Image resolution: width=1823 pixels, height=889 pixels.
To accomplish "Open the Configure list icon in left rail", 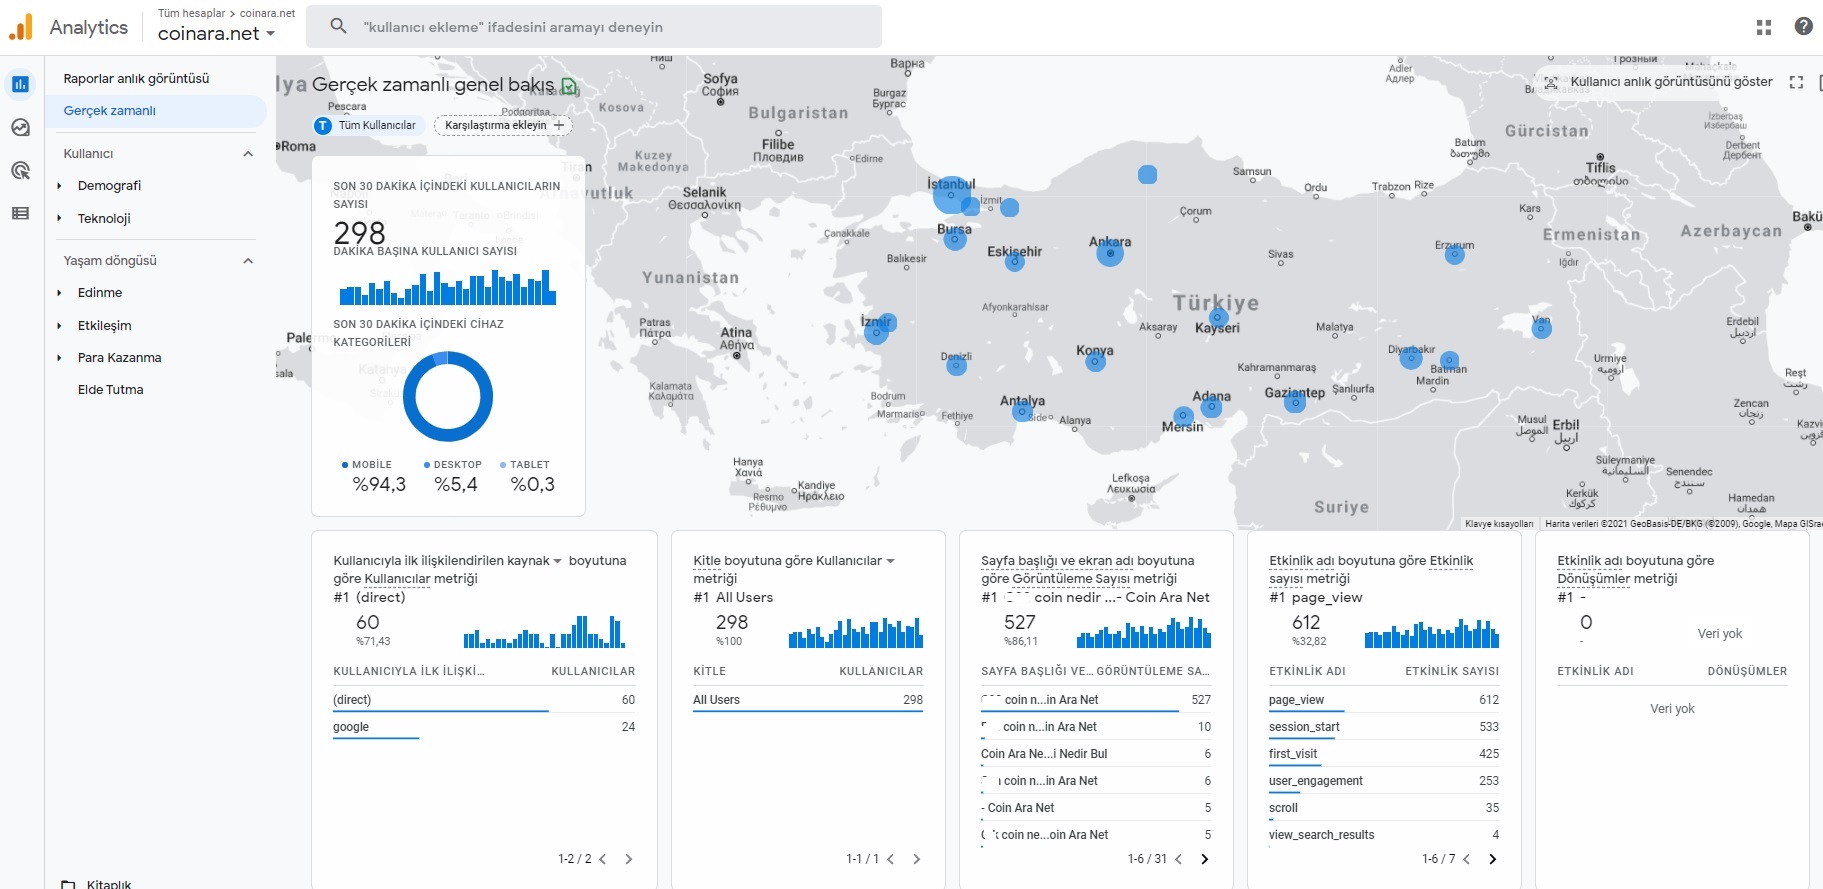I will click(20, 213).
